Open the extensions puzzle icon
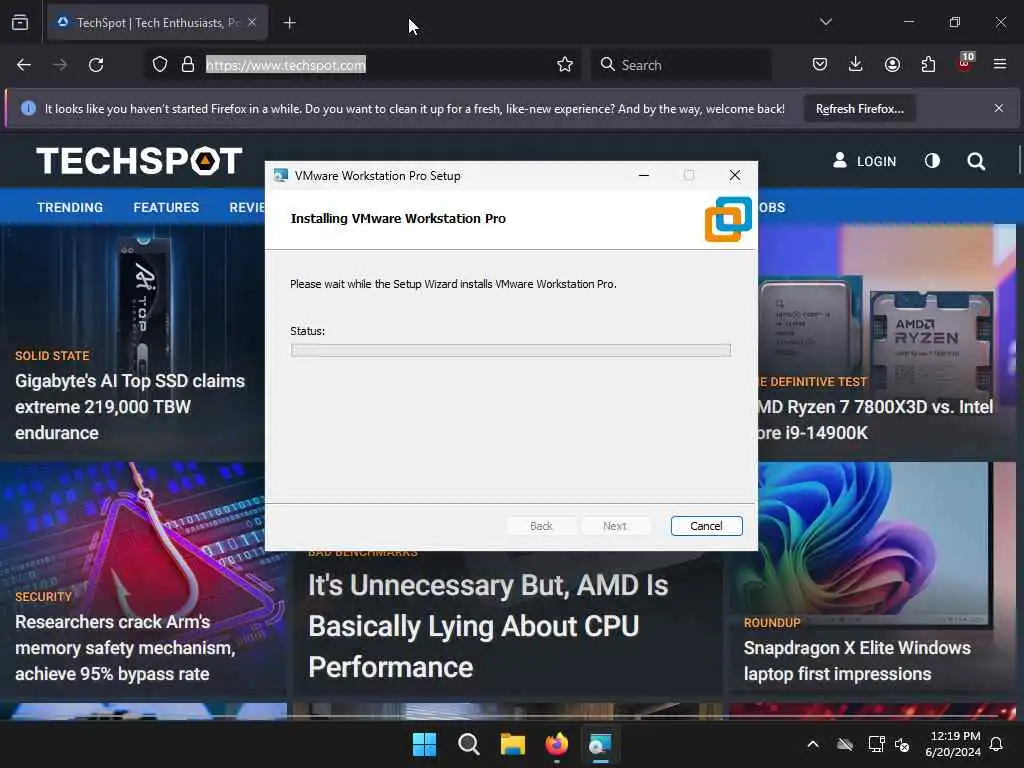 tap(928, 65)
